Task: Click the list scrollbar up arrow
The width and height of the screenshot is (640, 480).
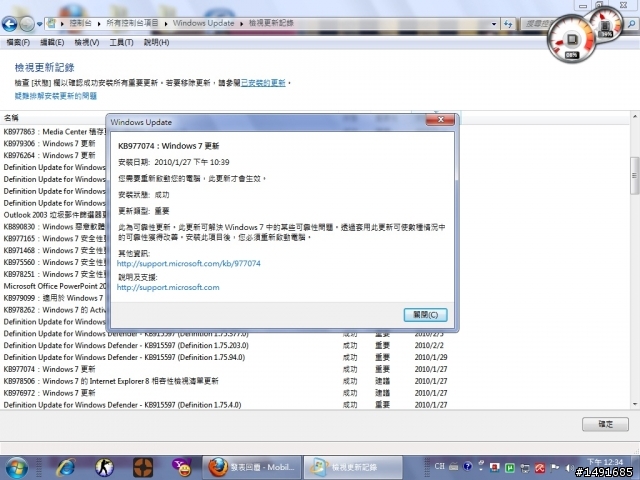Action: [635, 117]
